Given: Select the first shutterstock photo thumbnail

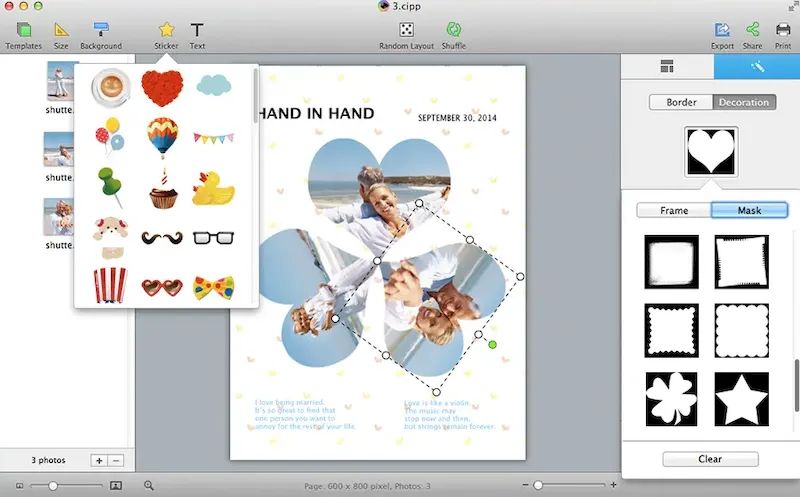Looking at the screenshot, I should point(60,81).
